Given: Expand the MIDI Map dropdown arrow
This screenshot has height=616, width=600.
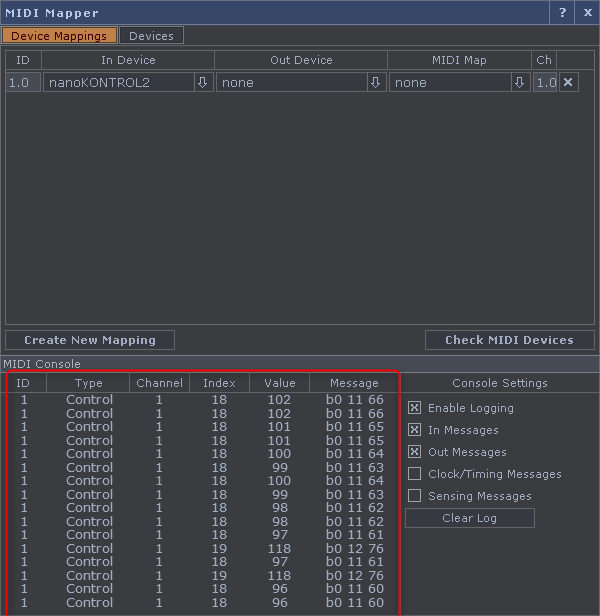Looking at the screenshot, I should click(519, 82).
